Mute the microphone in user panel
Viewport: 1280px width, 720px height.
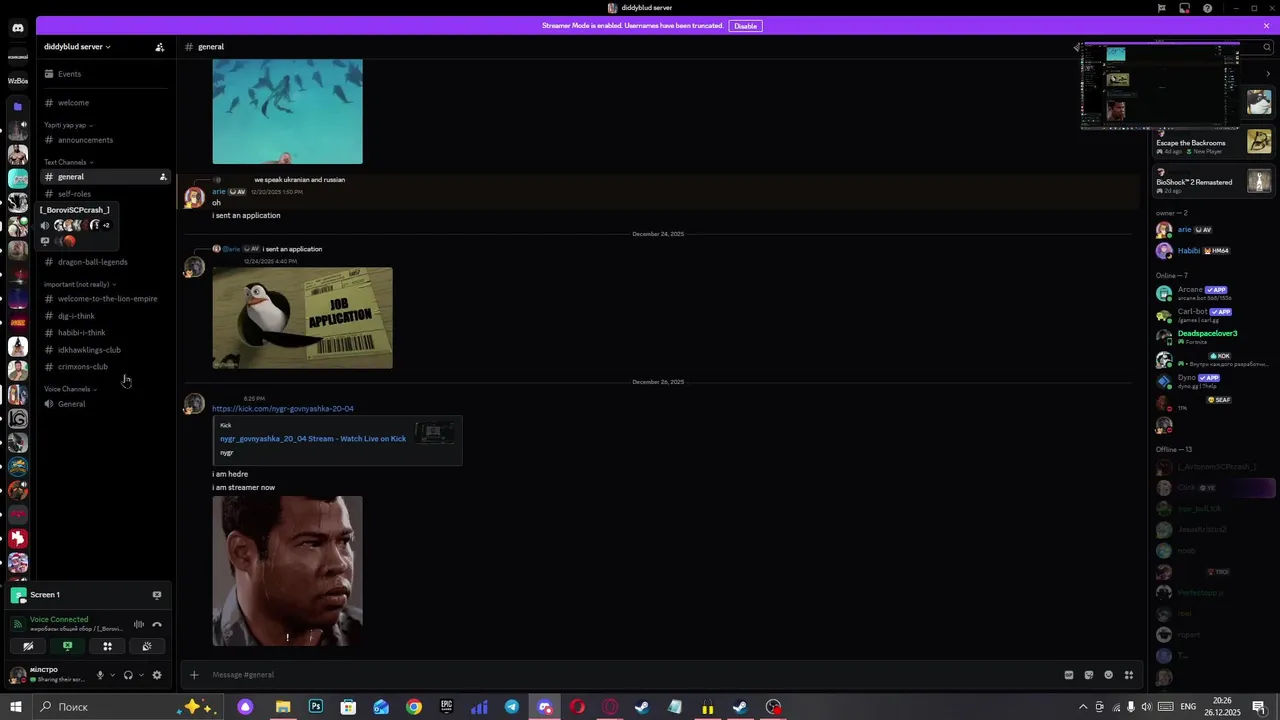(99, 675)
